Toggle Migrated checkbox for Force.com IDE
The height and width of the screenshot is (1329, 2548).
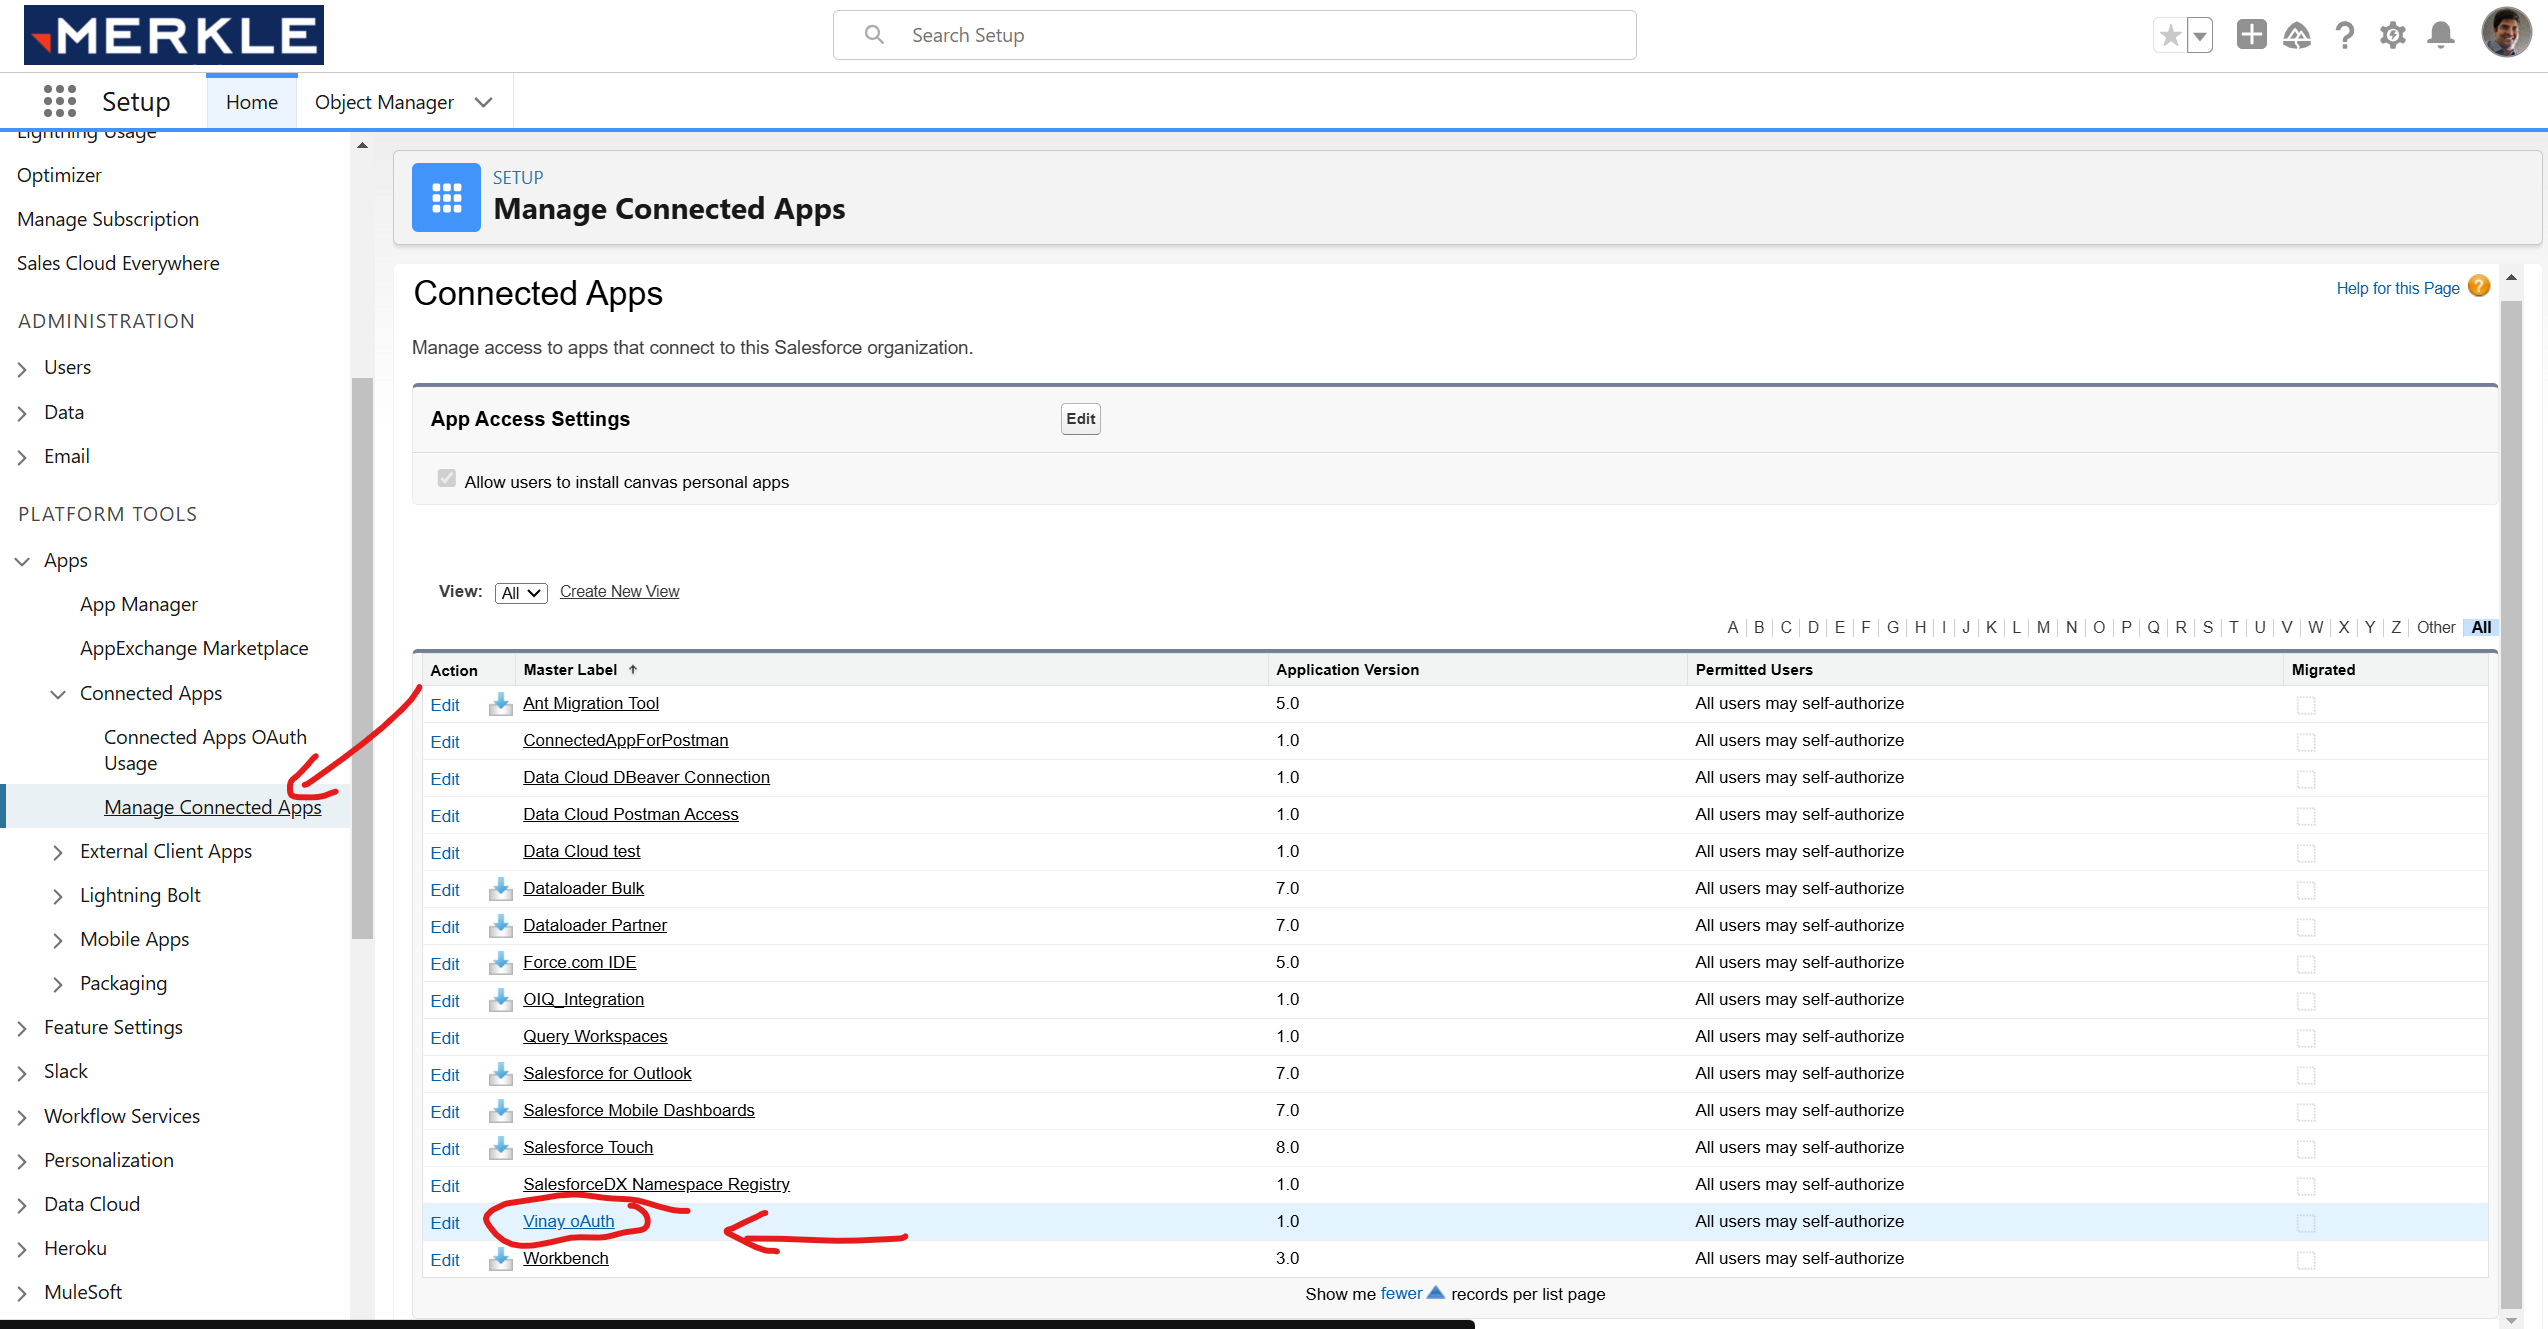pyautogui.click(x=2306, y=964)
